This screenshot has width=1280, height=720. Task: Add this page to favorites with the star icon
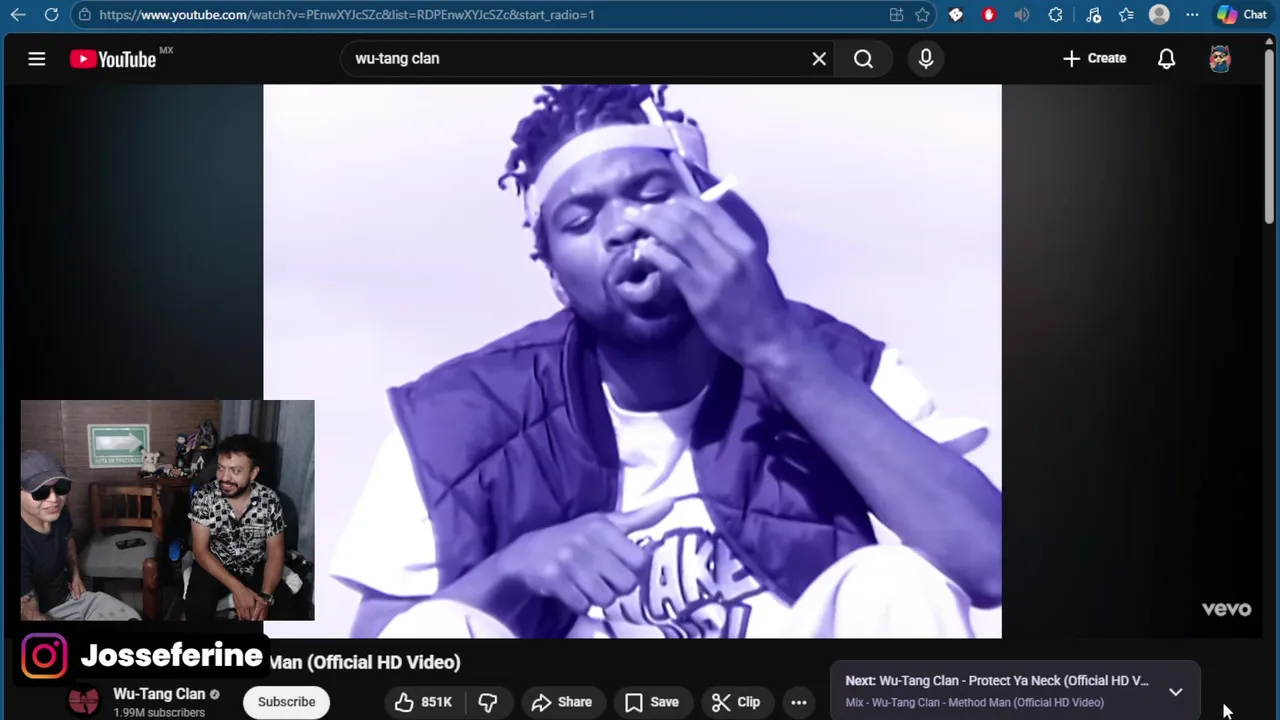click(x=923, y=15)
